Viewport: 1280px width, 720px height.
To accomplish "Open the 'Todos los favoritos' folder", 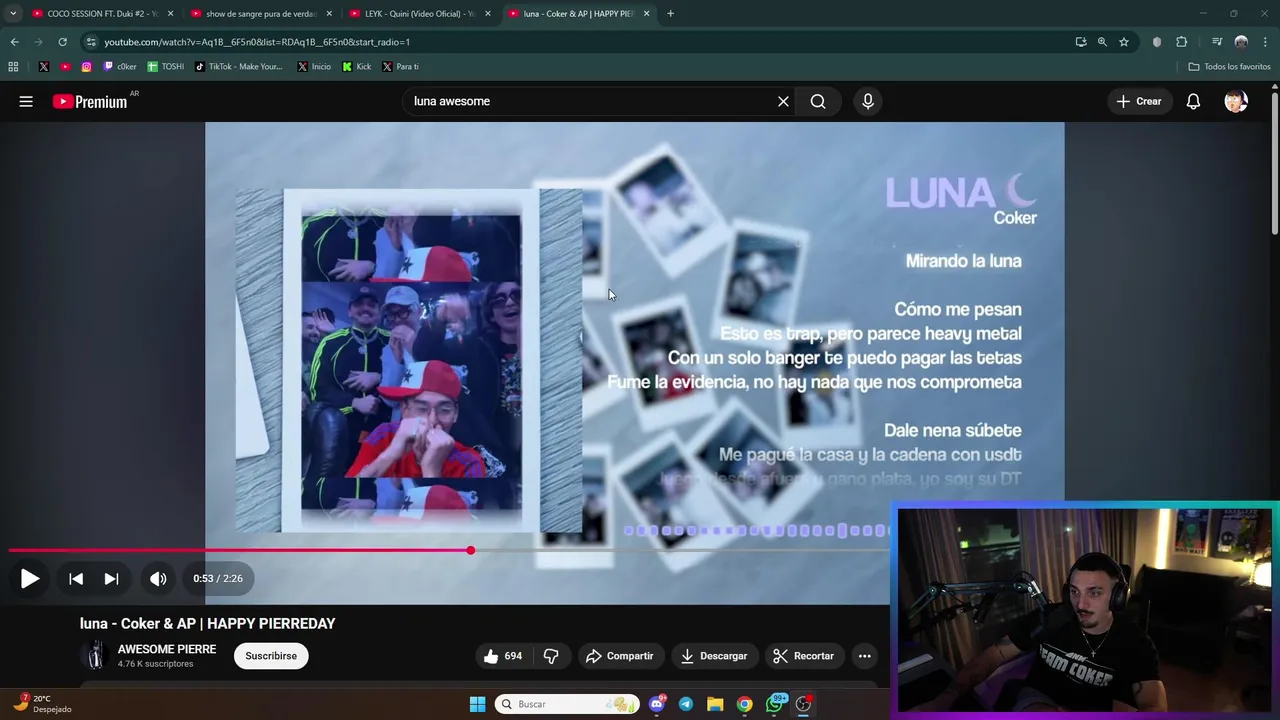I will [x=1229, y=67].
